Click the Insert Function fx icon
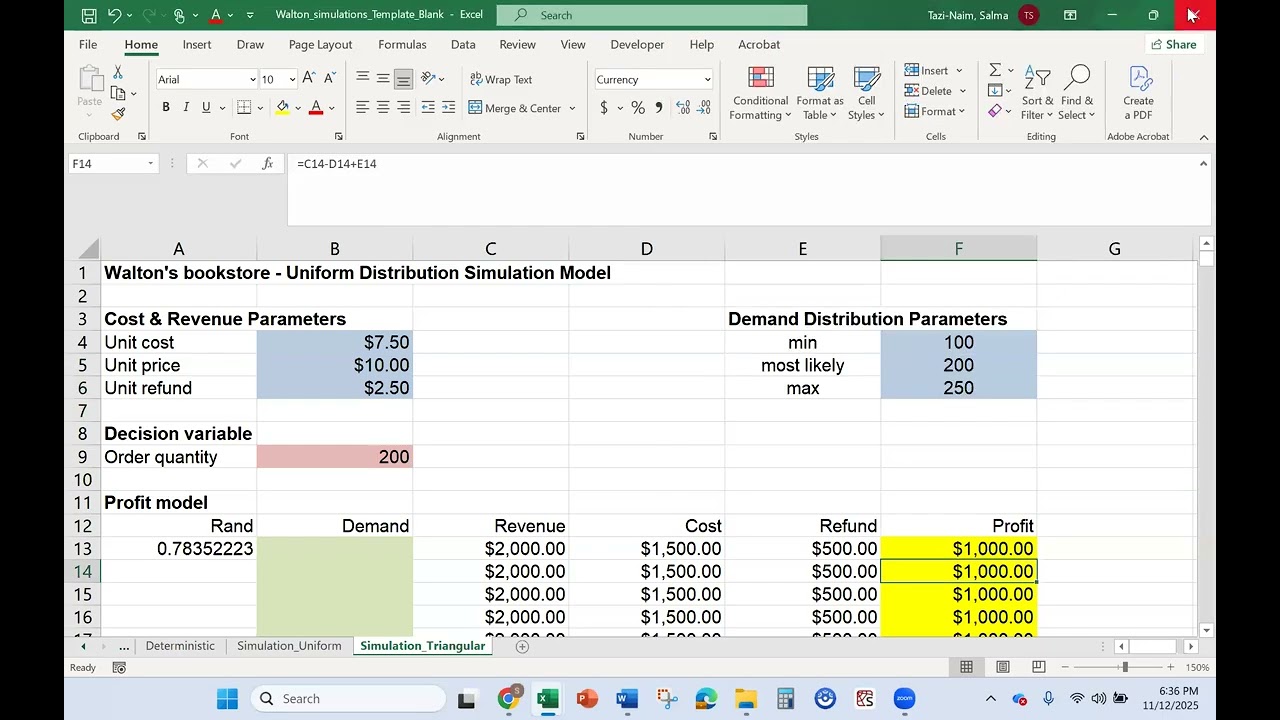The width and height of the screenshot is (1280, 720). click(x=267, y=163)
